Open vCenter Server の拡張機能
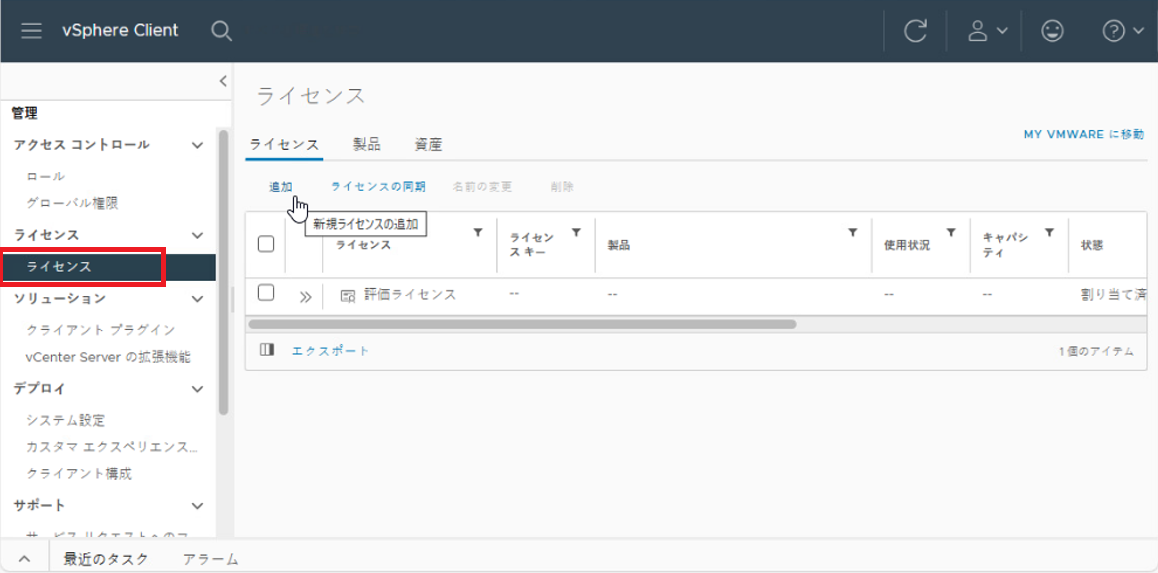This screenshot has width=1158, height=573. (108, 357)
